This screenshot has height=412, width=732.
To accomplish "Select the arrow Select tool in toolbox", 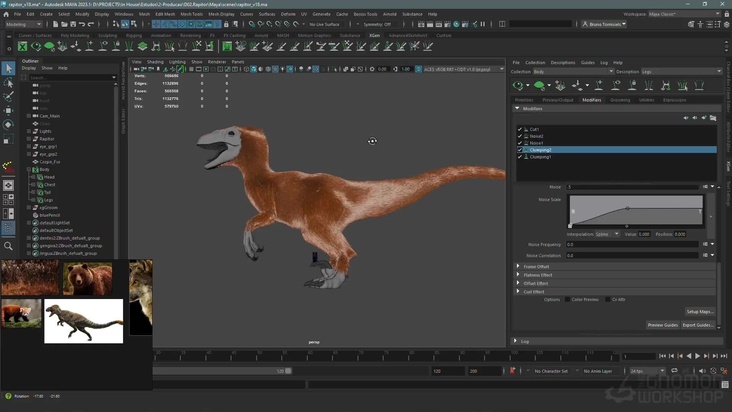I will pos(8,68).
